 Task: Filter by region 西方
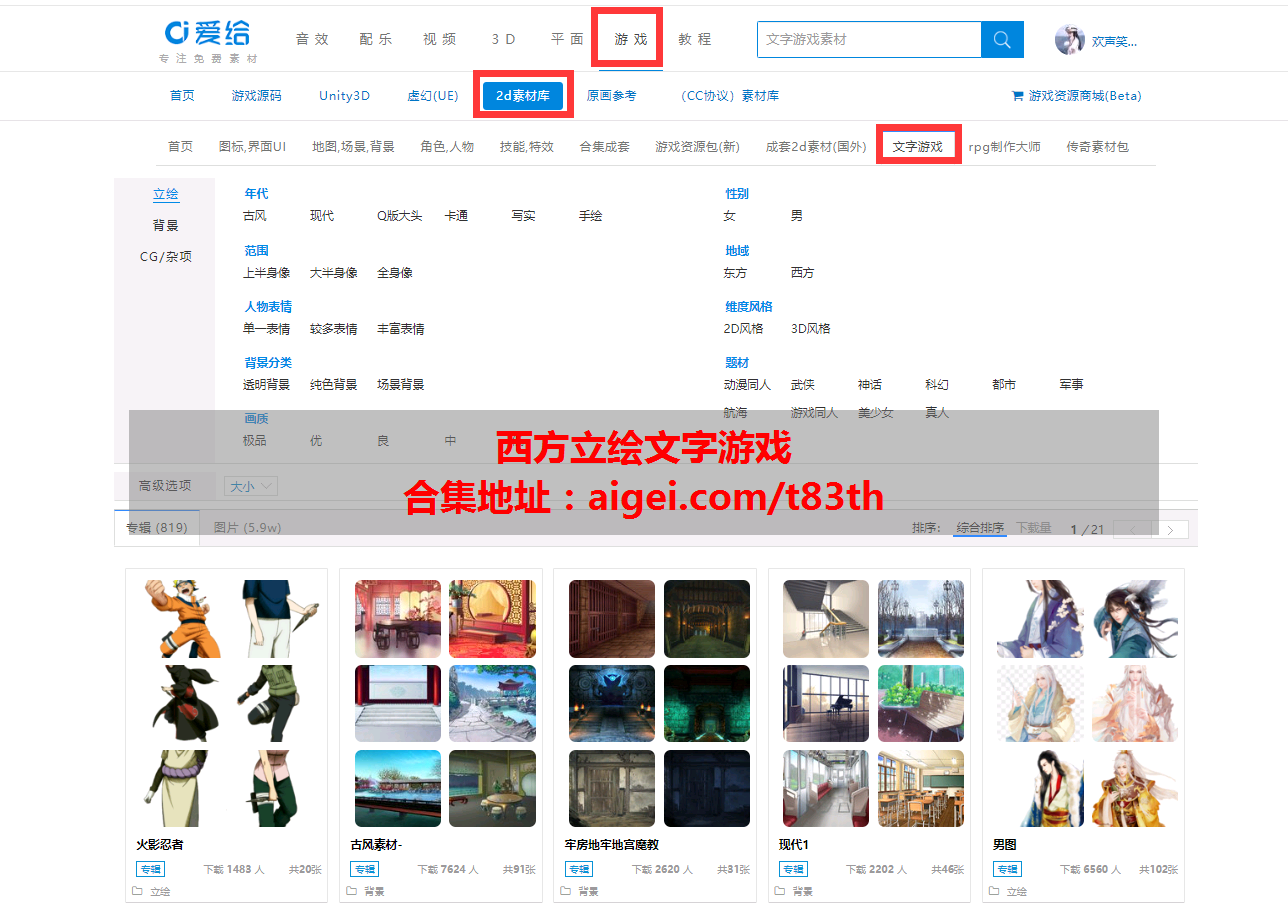(x=803, y=272)
